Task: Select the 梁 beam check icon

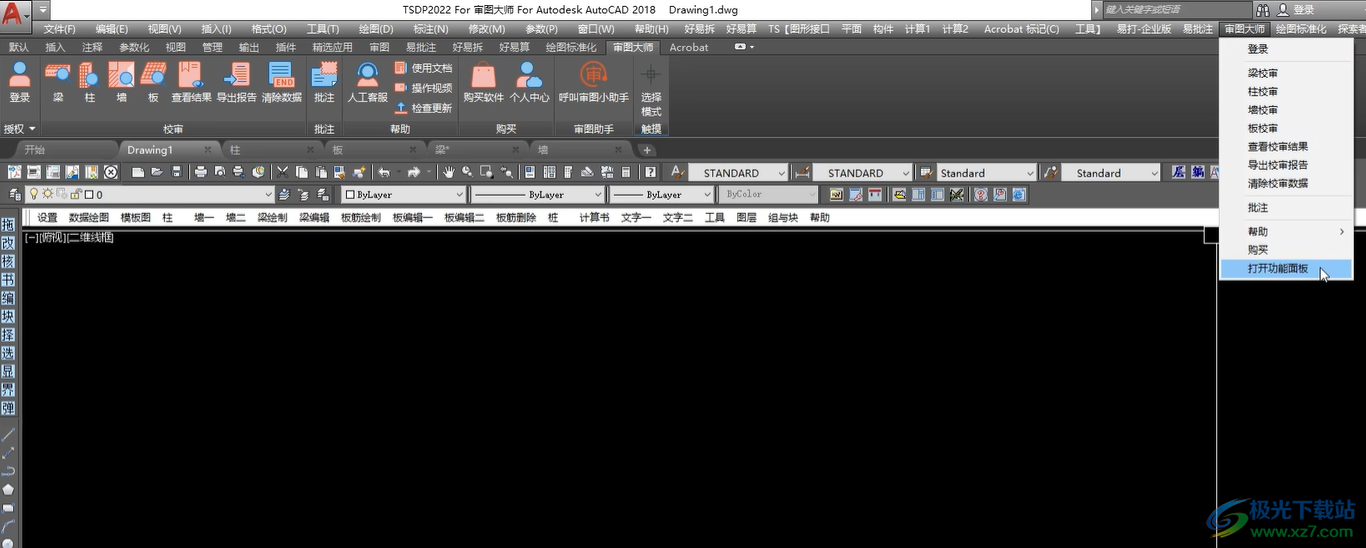Action: pos(58,82)
